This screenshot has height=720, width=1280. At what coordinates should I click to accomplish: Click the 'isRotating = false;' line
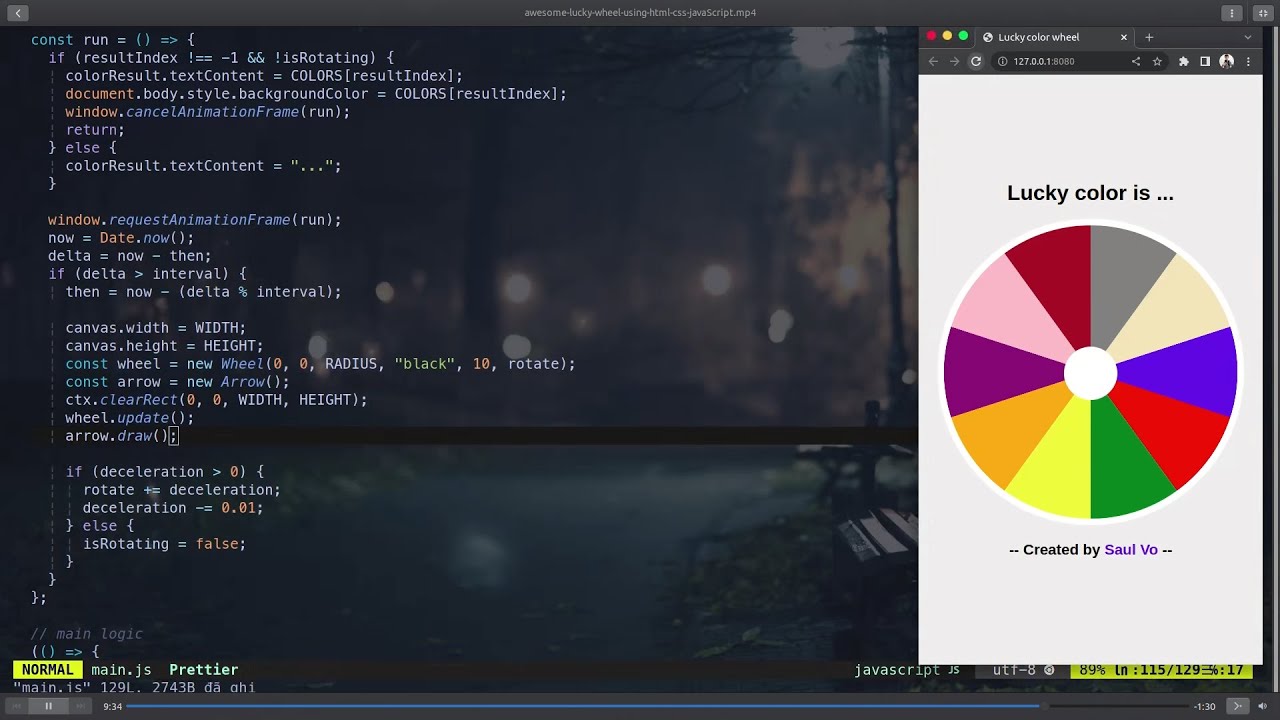tap(164, 544)
